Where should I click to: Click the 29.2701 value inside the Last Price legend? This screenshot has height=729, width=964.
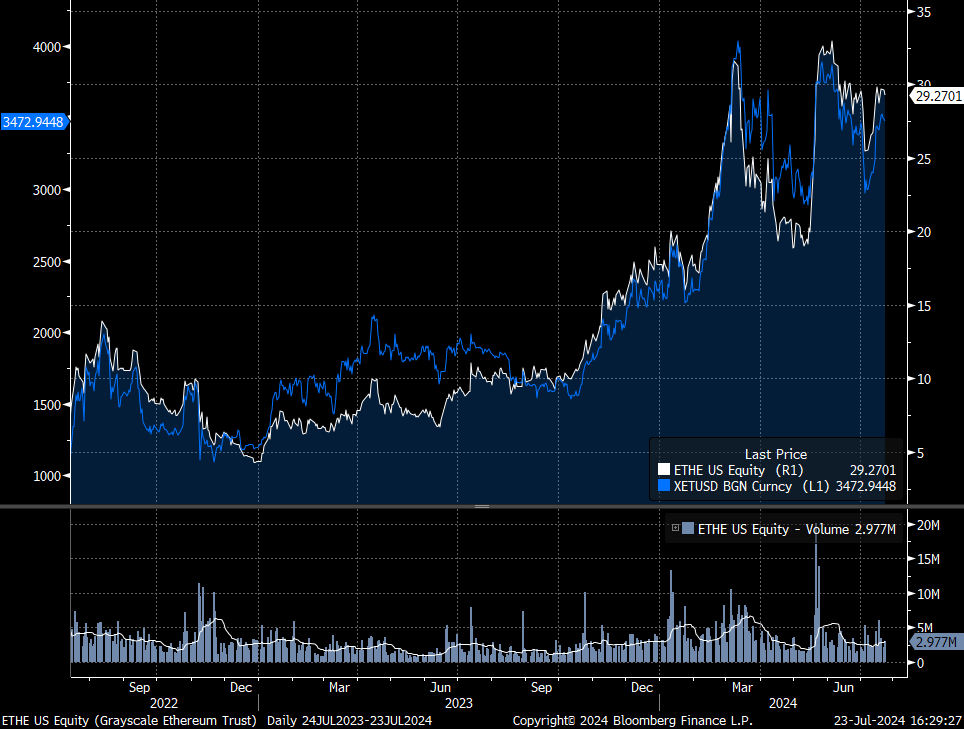873,470
